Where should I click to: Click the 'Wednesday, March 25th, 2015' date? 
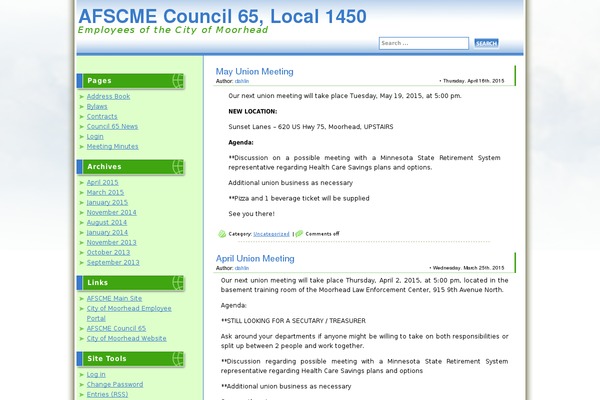click(468, 268)
